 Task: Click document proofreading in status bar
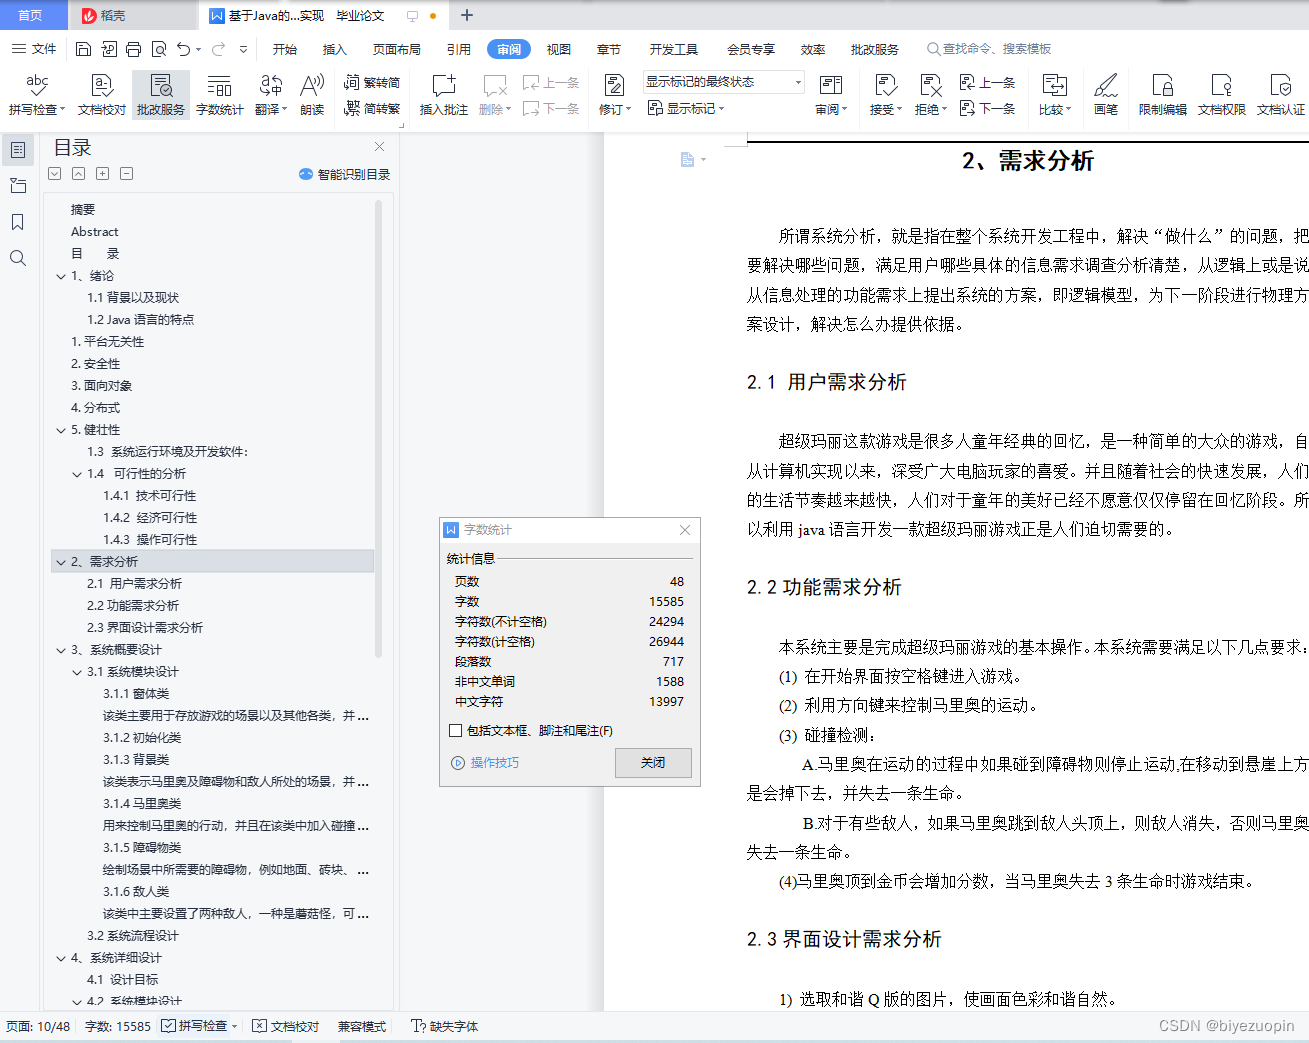[286, 1026]
